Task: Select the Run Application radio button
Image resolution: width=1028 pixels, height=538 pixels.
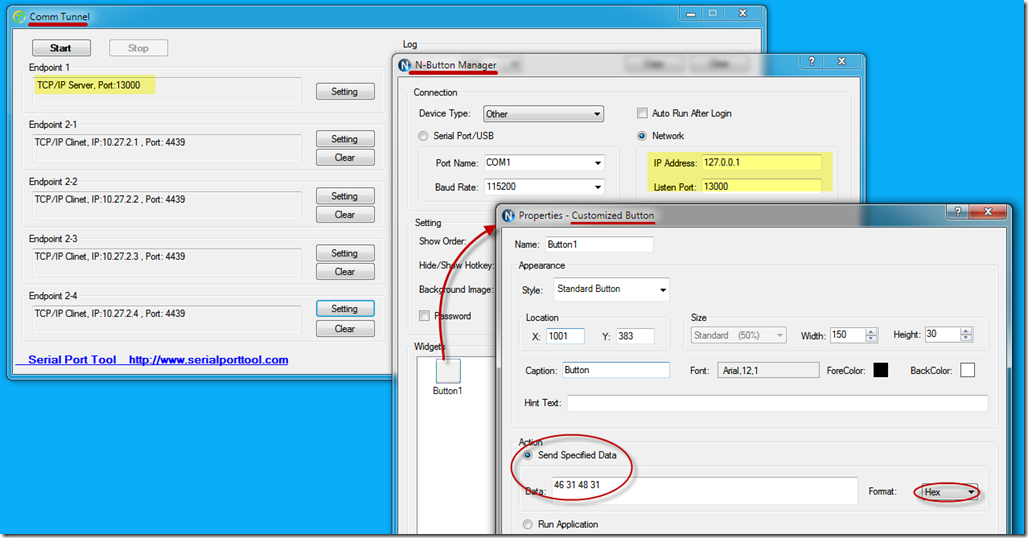Action: (x=528, y=524)
